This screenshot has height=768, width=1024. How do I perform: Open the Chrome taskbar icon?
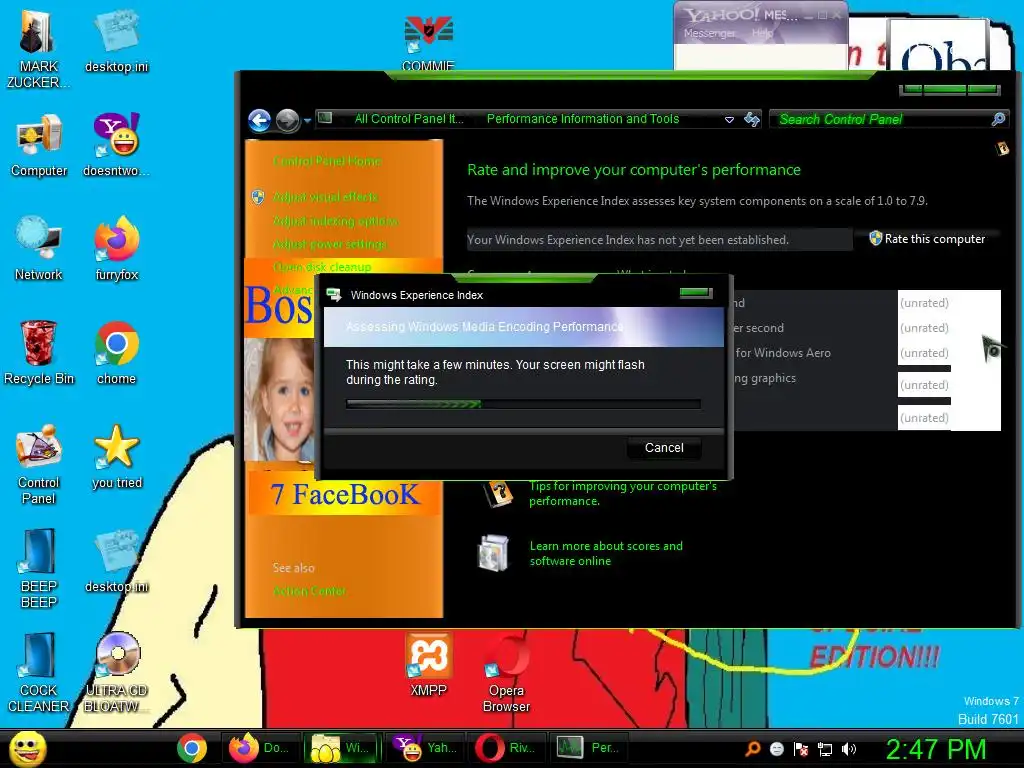[x=191, y=748]
